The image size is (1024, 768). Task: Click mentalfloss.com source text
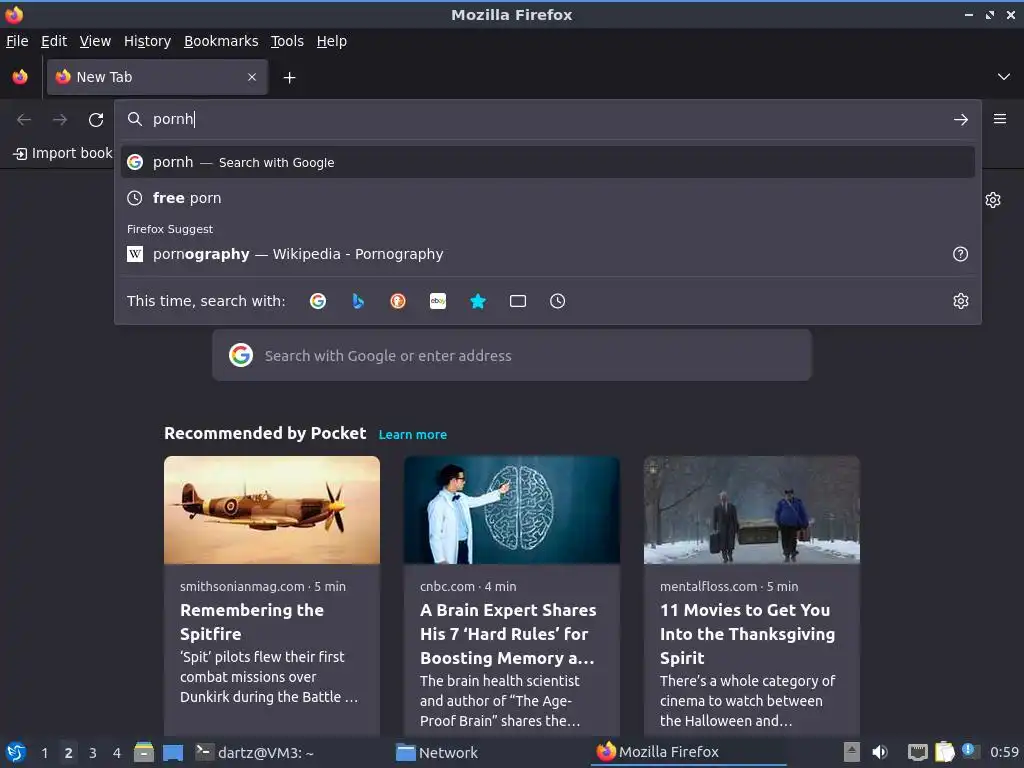coord(708,586)
